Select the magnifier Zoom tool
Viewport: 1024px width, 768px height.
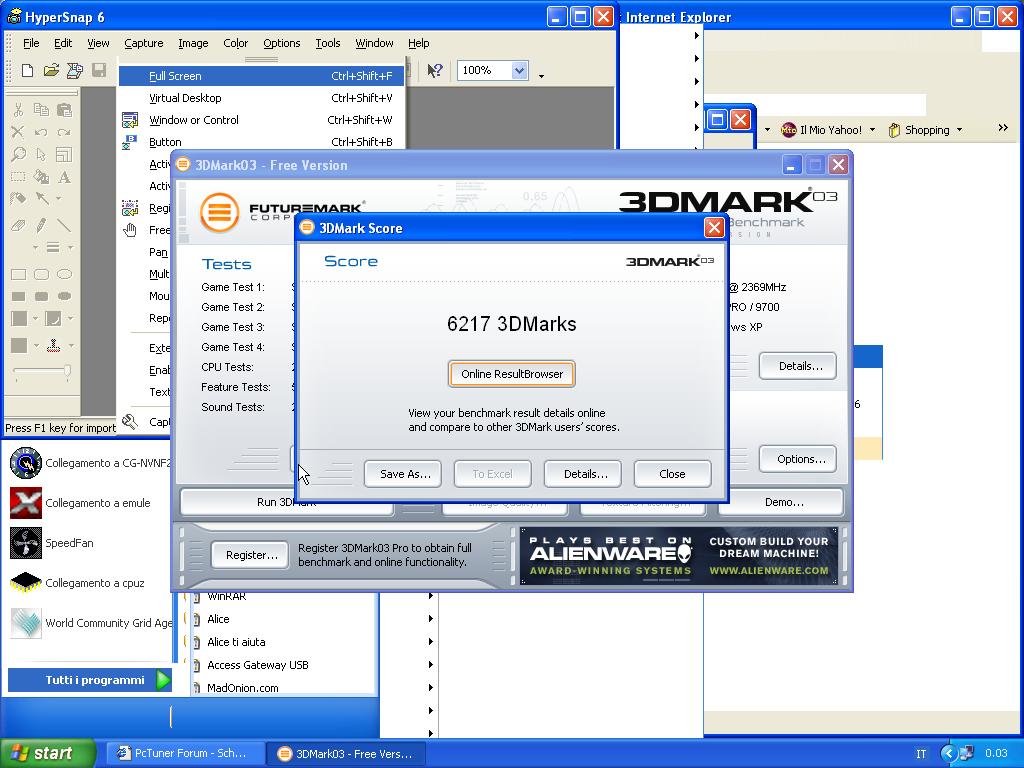(x=18, y=154)
